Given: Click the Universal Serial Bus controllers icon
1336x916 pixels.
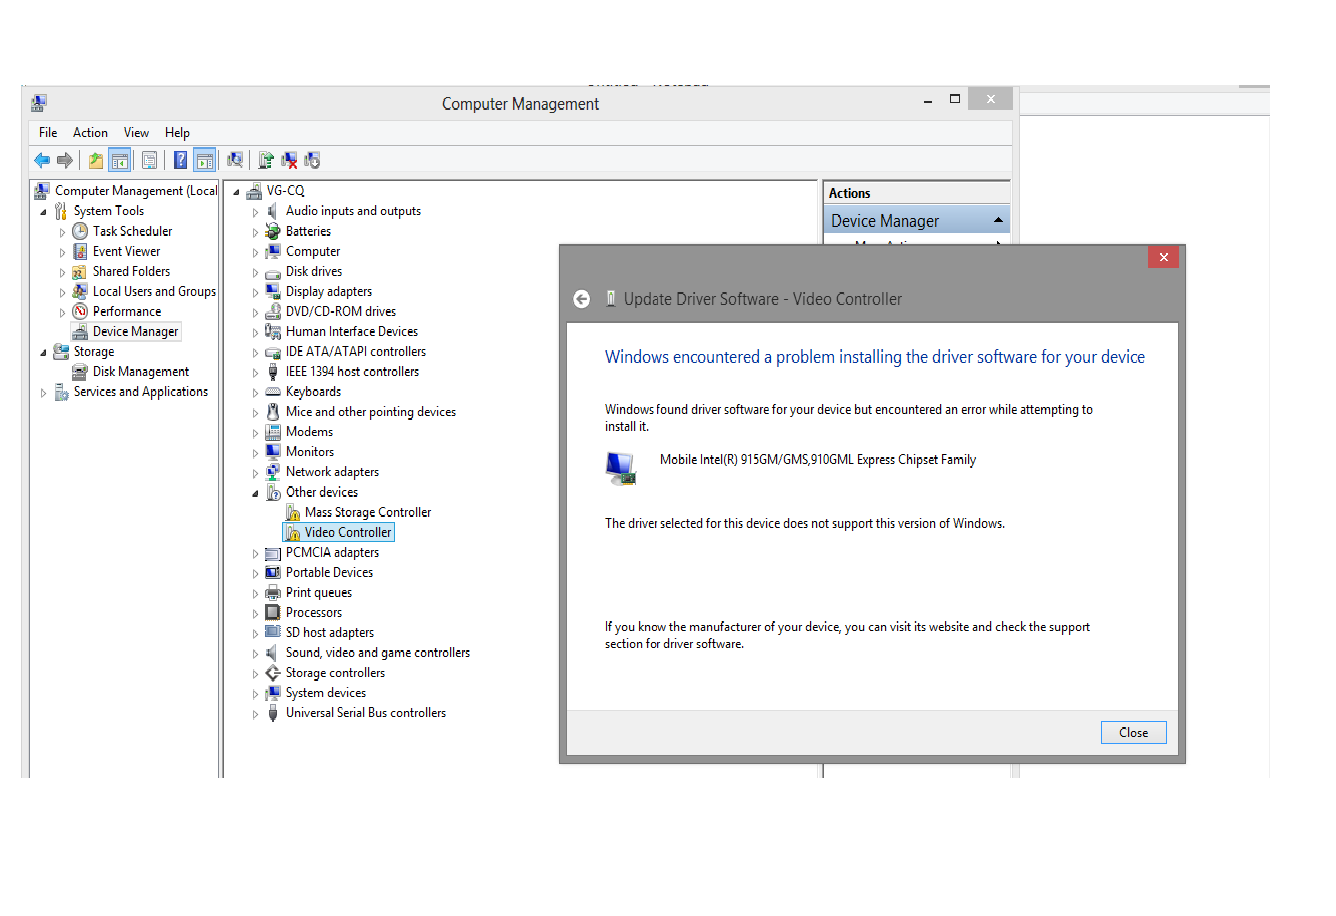Looking at the screenshot, I should click(x=272, y=713).
